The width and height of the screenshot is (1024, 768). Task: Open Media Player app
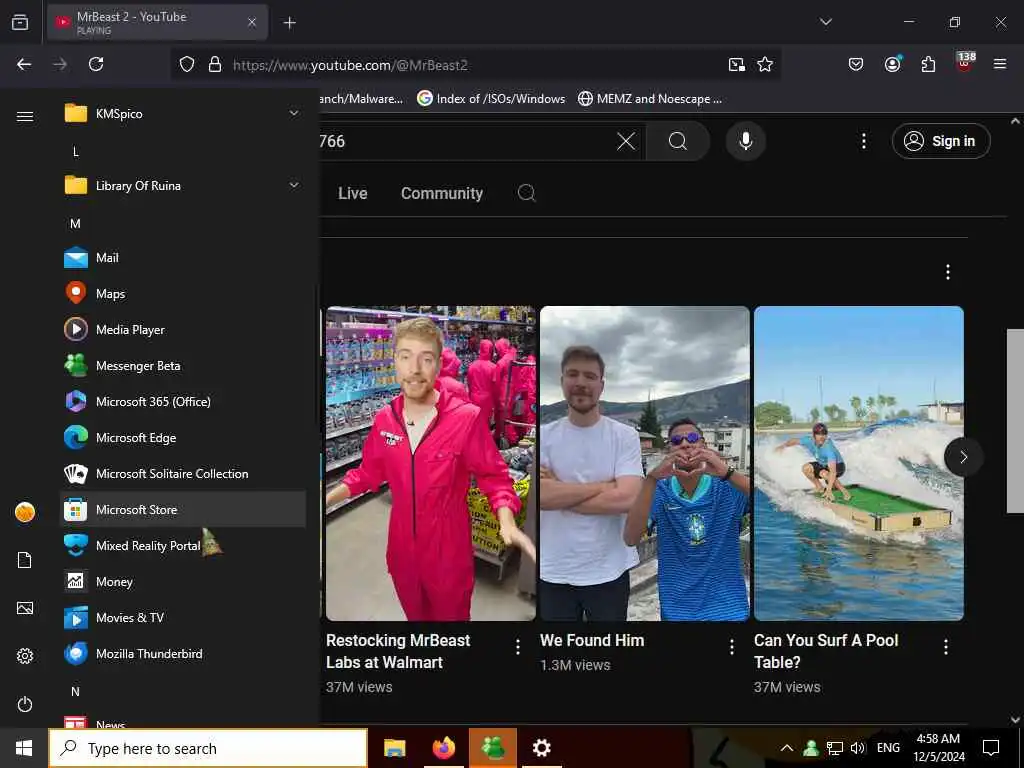coord(183,330)
